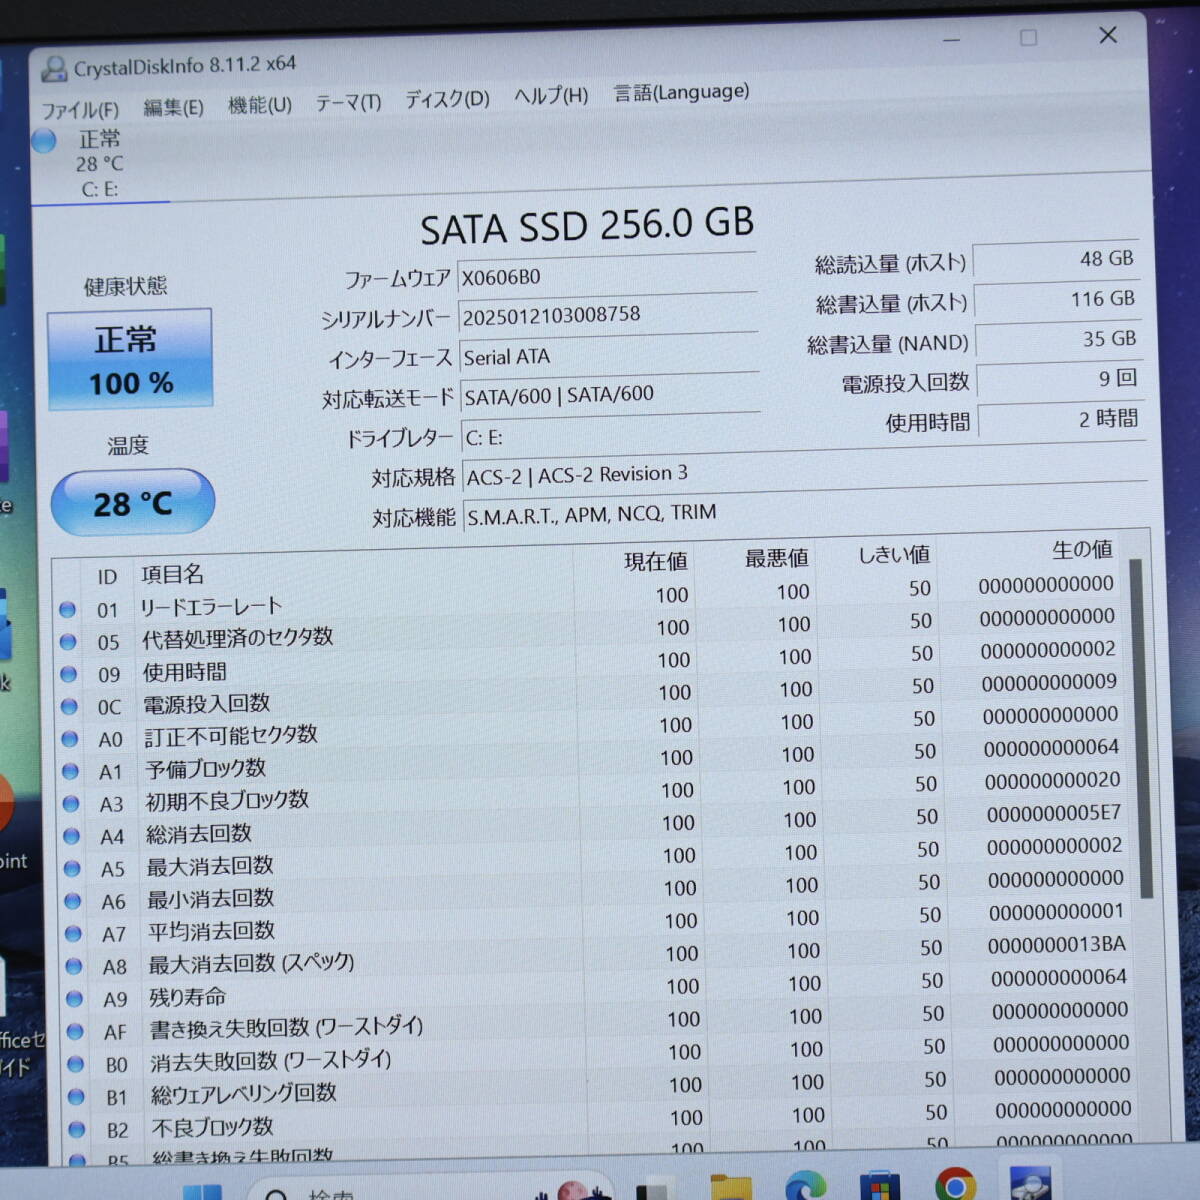Open File Explorer folder icon in taskbar
1200x1200 pixels.
731,1185
